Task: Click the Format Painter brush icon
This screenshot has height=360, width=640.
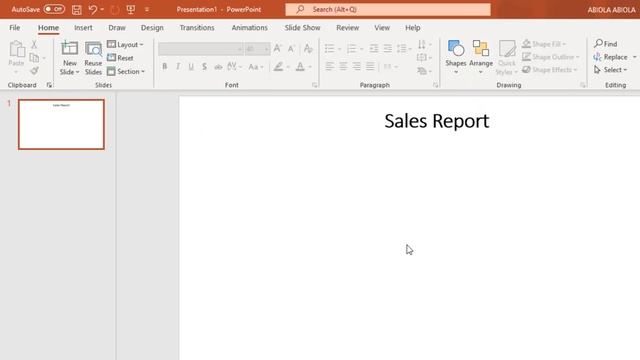Action: [x=34, y=71]
